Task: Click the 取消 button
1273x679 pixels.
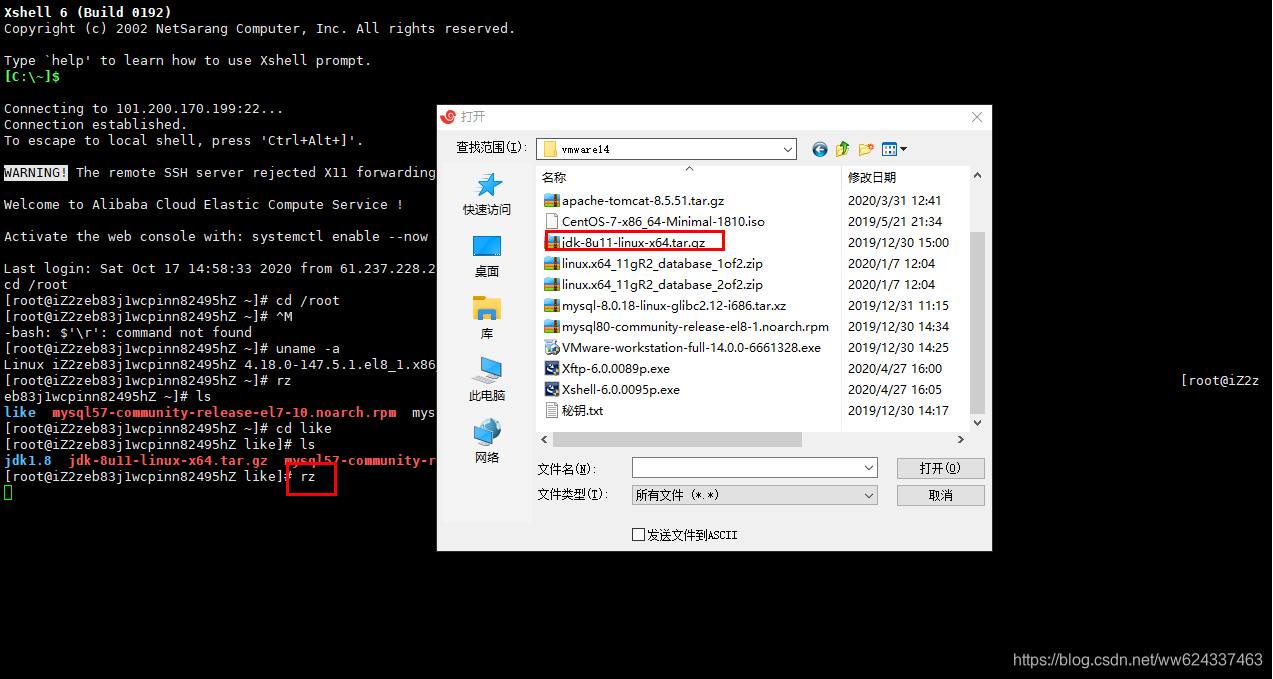Action: click(939, 494)
